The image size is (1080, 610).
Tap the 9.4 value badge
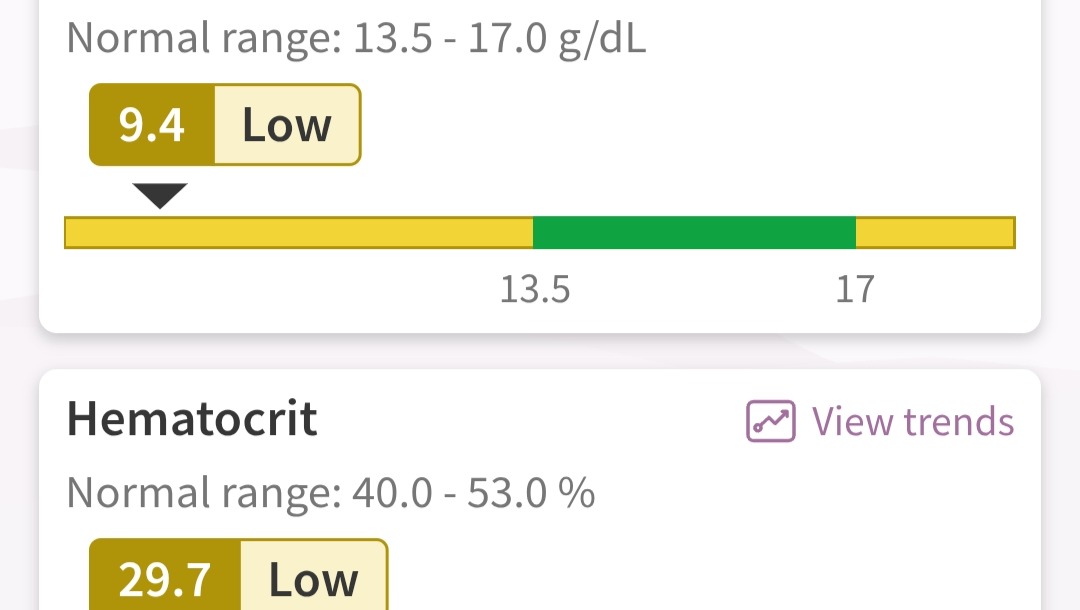(152, 125)
